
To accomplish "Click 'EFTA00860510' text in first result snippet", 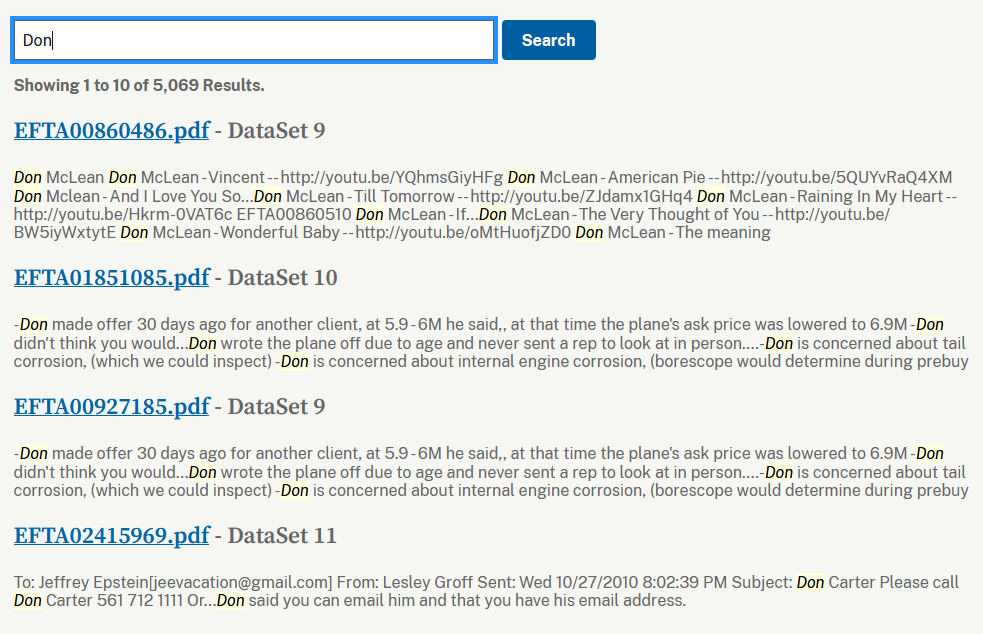I will (294, 214).
